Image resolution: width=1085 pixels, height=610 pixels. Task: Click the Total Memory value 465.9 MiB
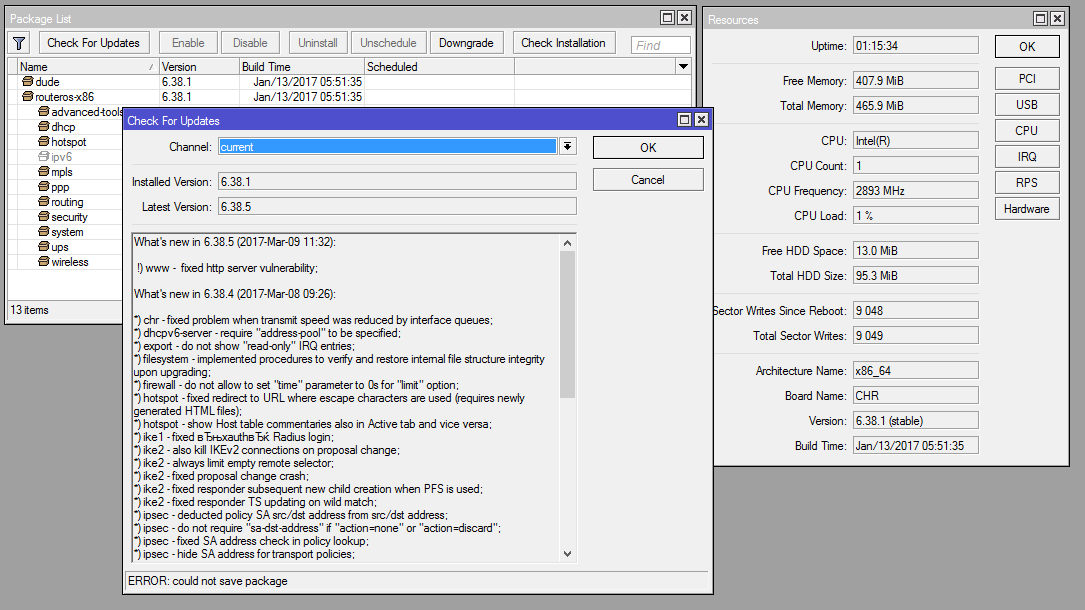click(915, 105)
